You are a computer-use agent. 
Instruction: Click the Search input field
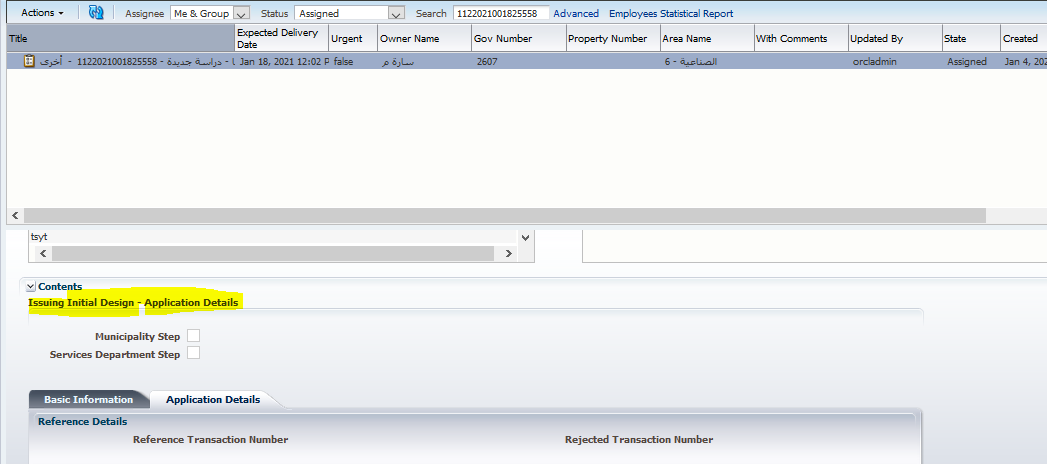pos(501,13)
